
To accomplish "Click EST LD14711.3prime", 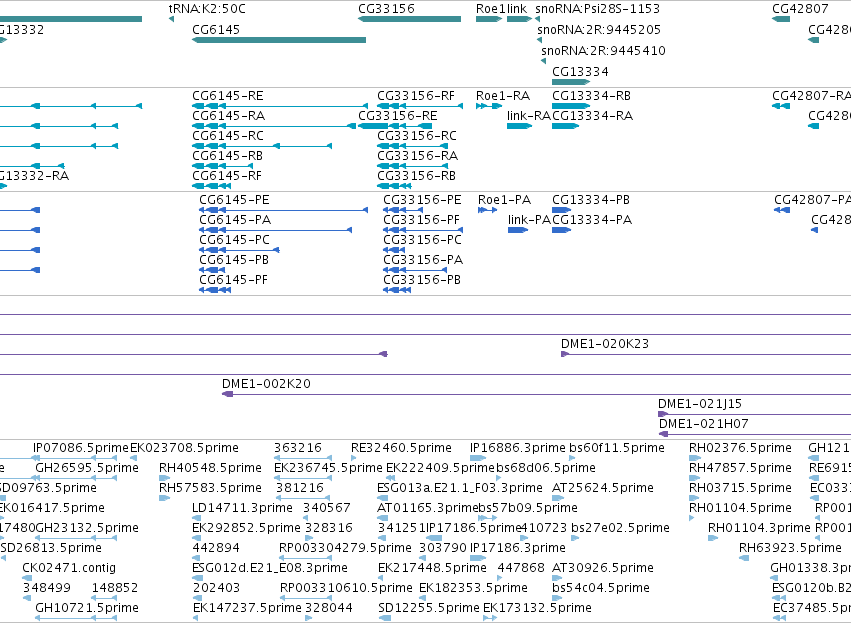I will coord(243,508).
